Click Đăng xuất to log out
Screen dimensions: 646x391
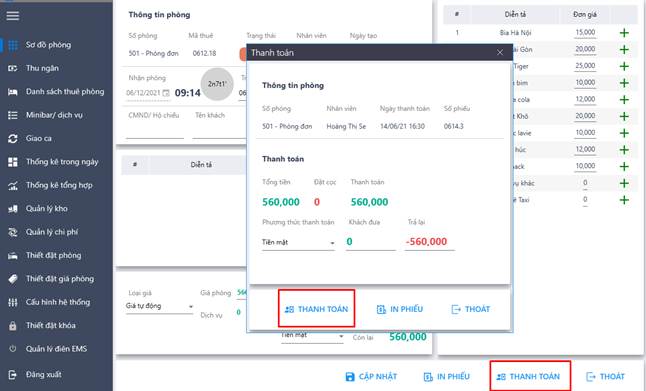point(43,375)
